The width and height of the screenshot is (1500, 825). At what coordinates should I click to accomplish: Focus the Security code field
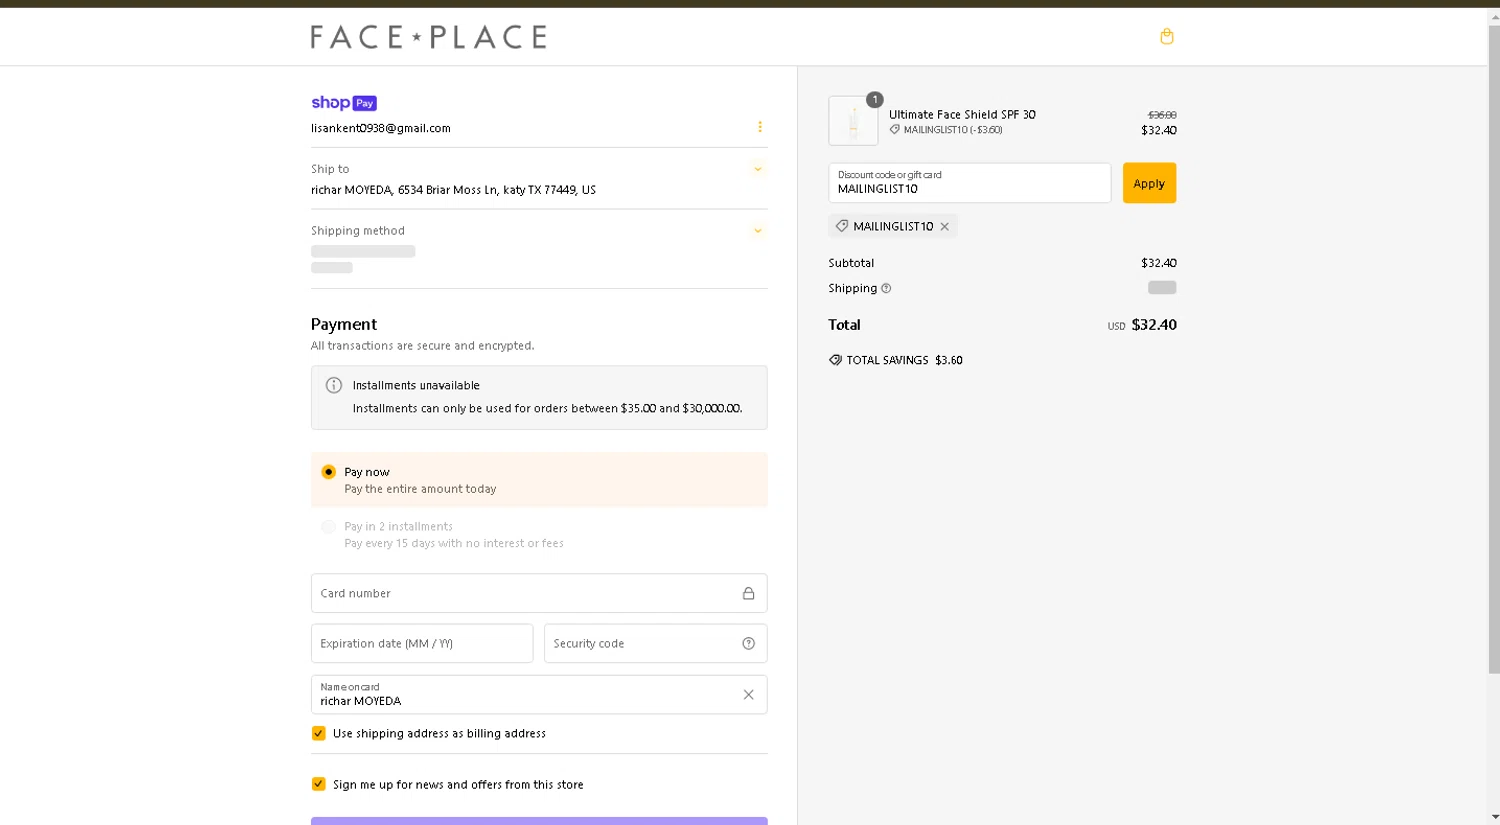click(655, 643)
